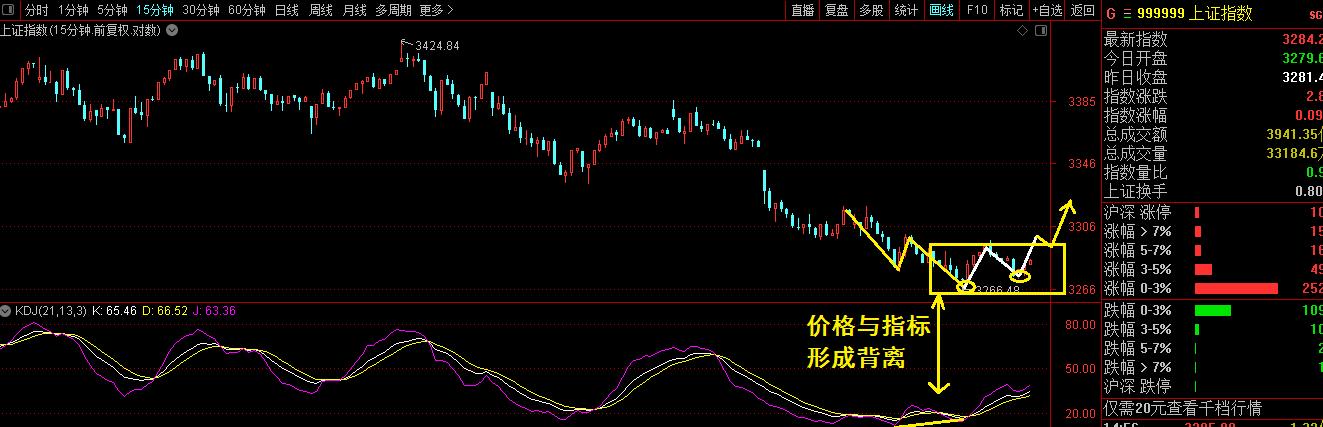
Task: Select the 跌幅 5-7% row
Action: (x=1212, y=348)
